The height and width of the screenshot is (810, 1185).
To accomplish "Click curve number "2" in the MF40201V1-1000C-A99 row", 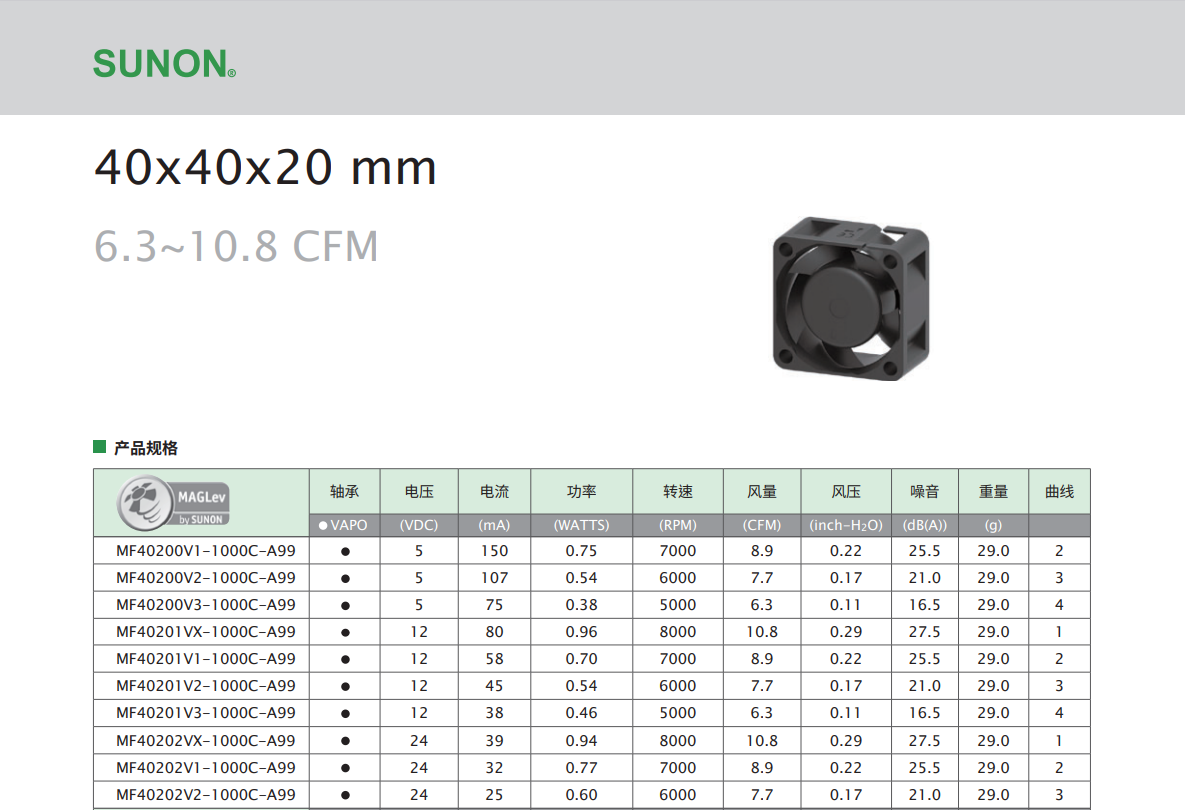I will 1060,659.
